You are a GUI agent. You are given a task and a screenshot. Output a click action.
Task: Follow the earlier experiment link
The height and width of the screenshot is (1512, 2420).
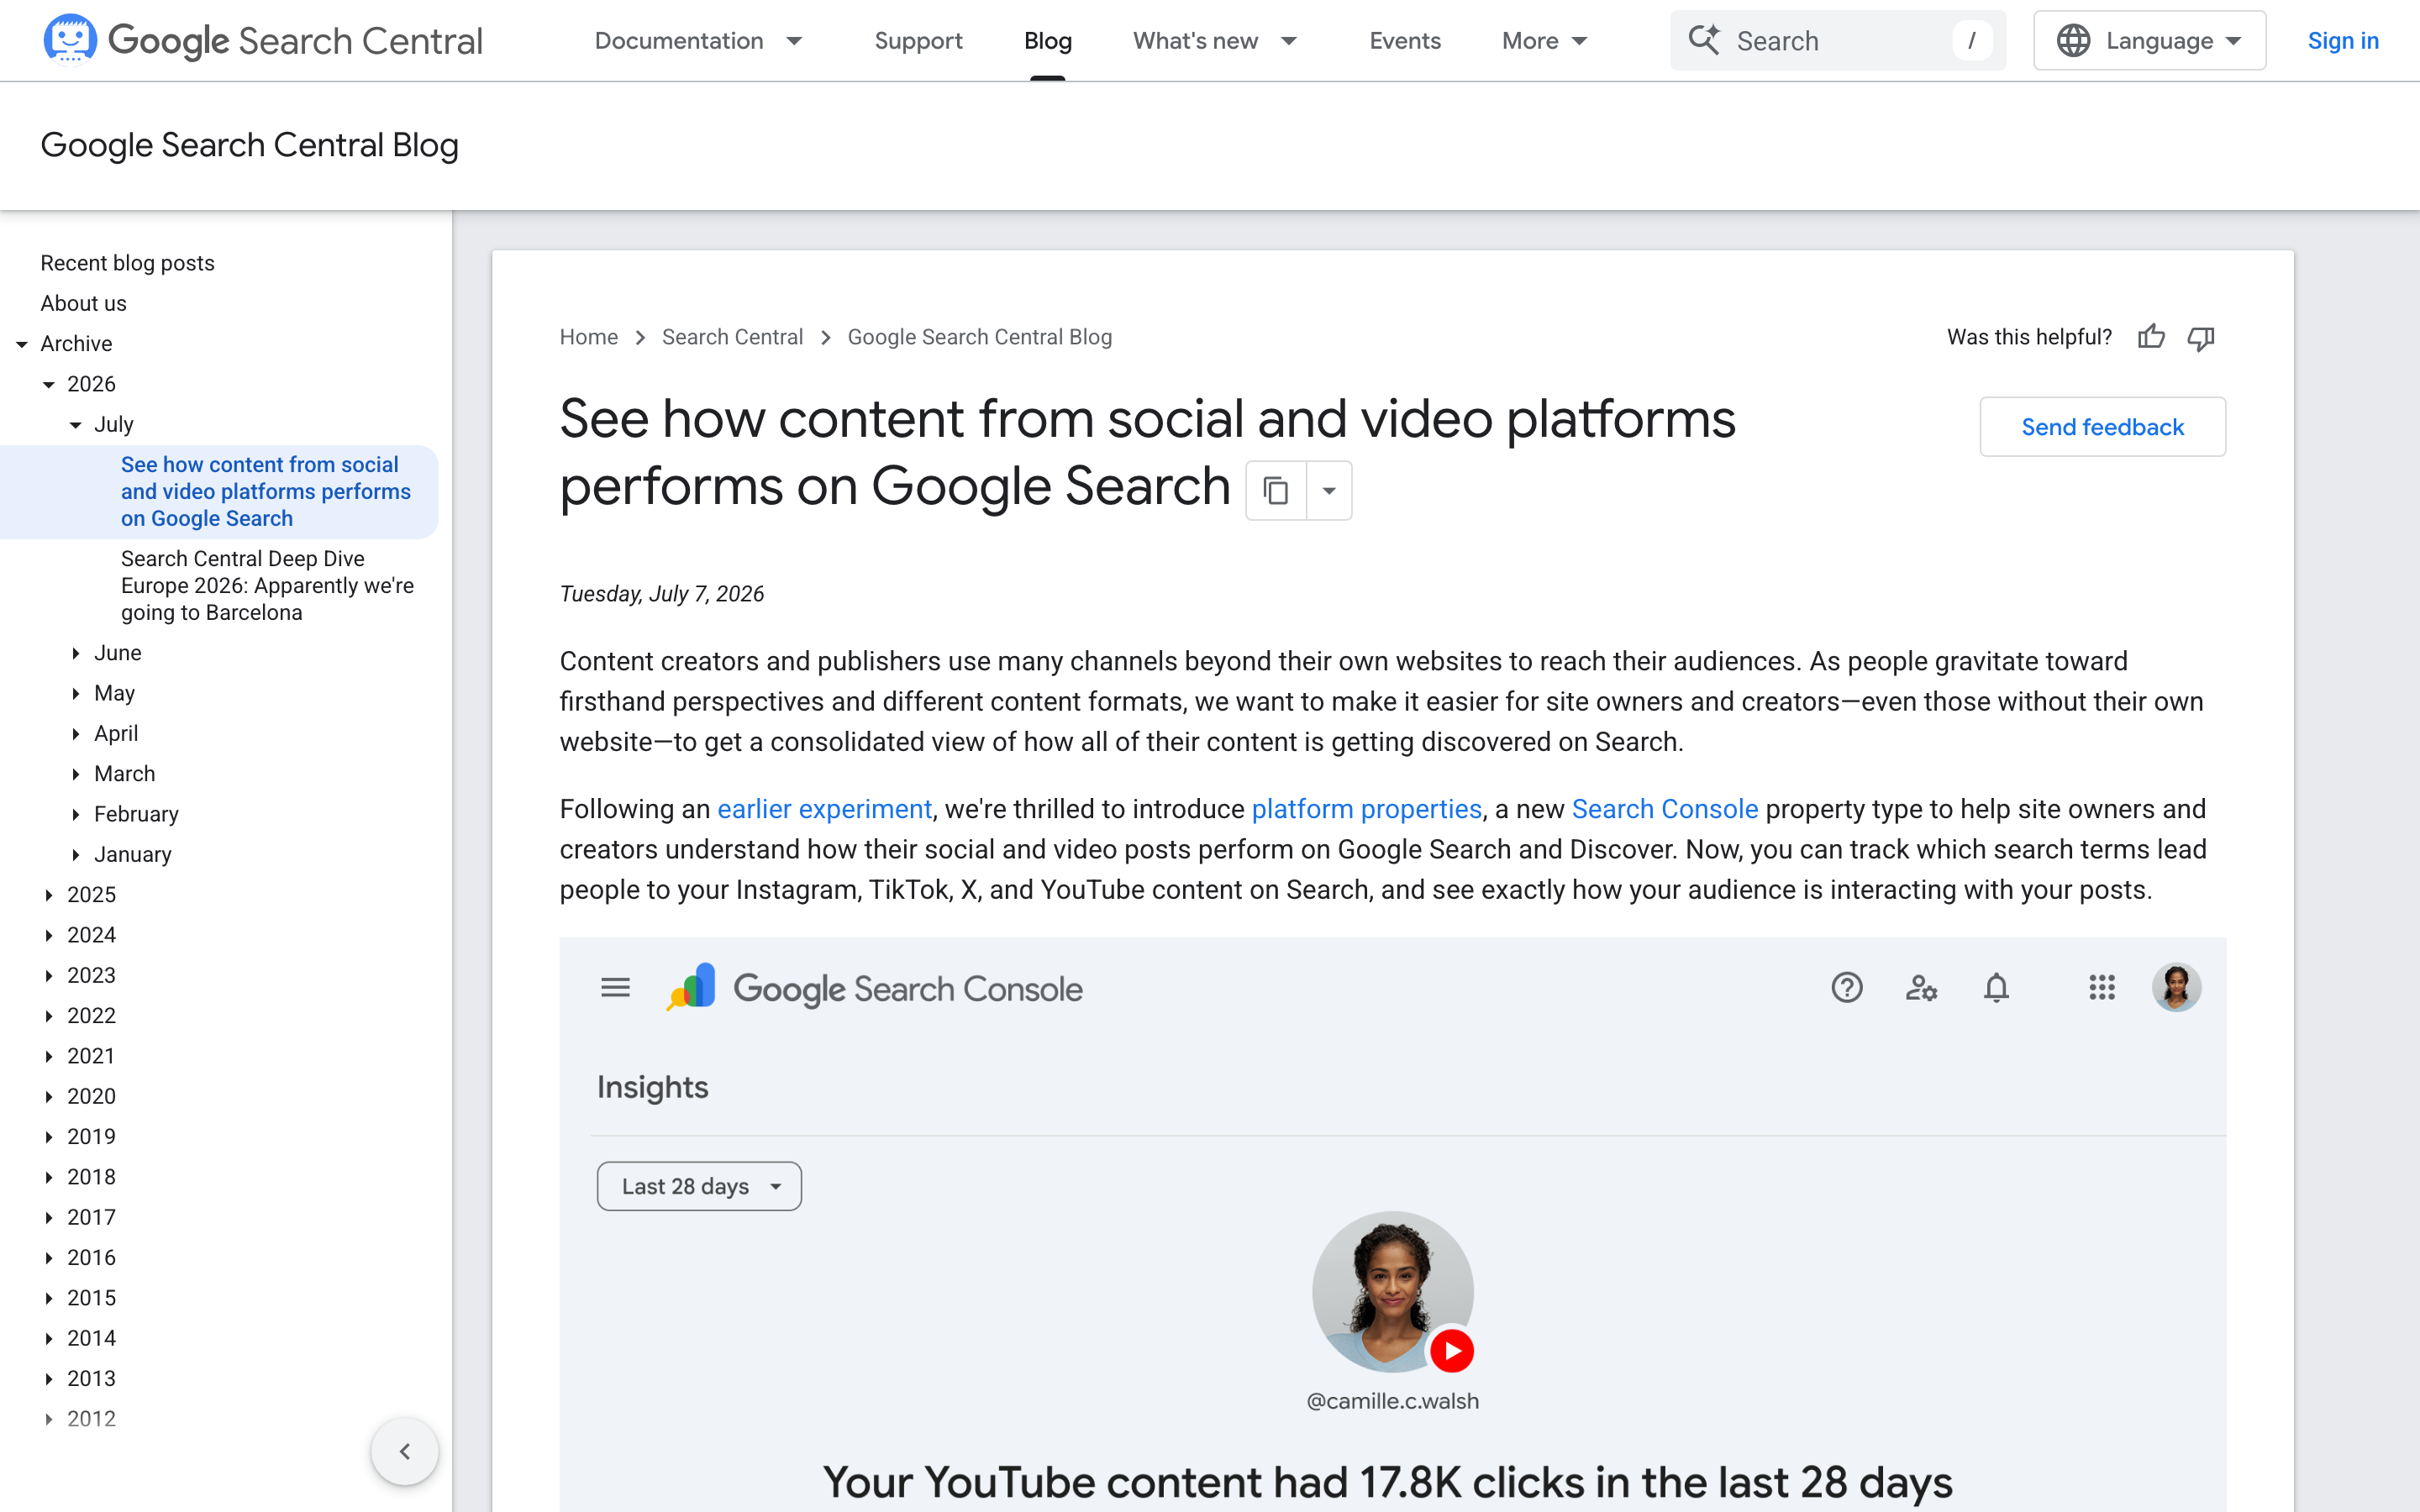(824, 809)
